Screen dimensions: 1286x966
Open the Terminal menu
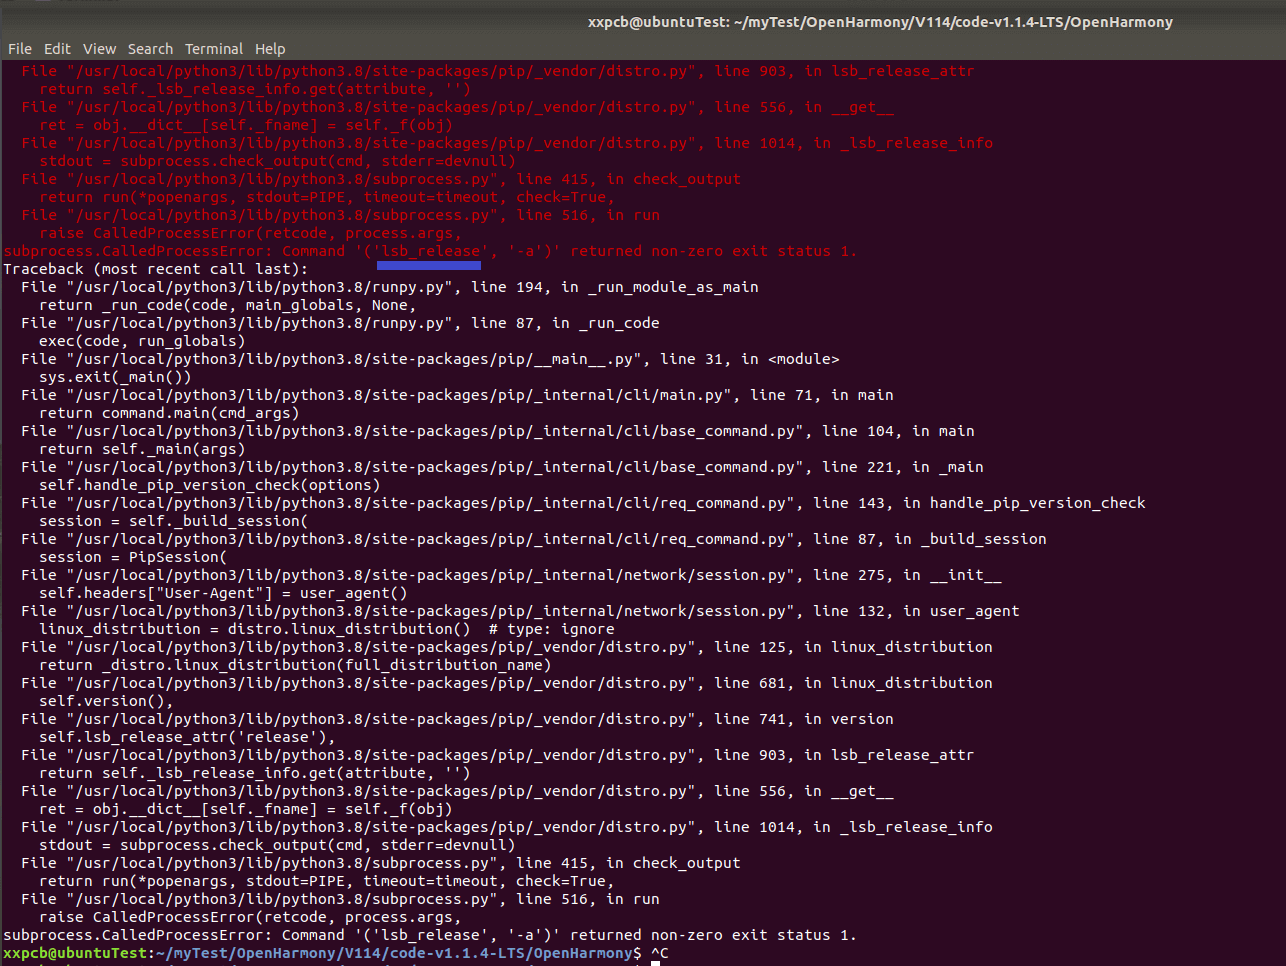[214, 48]
